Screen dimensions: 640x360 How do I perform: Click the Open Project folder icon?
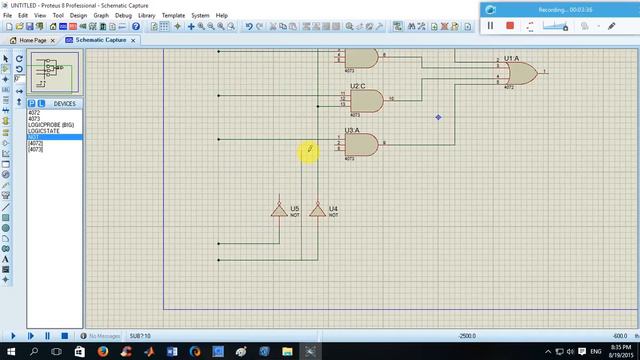click(x=19, y=27)
